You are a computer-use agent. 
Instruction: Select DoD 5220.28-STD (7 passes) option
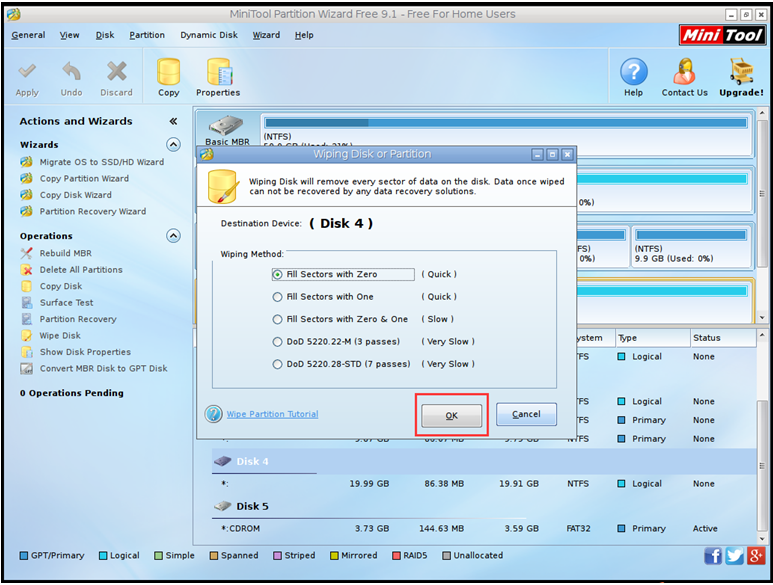pos(278,364)
